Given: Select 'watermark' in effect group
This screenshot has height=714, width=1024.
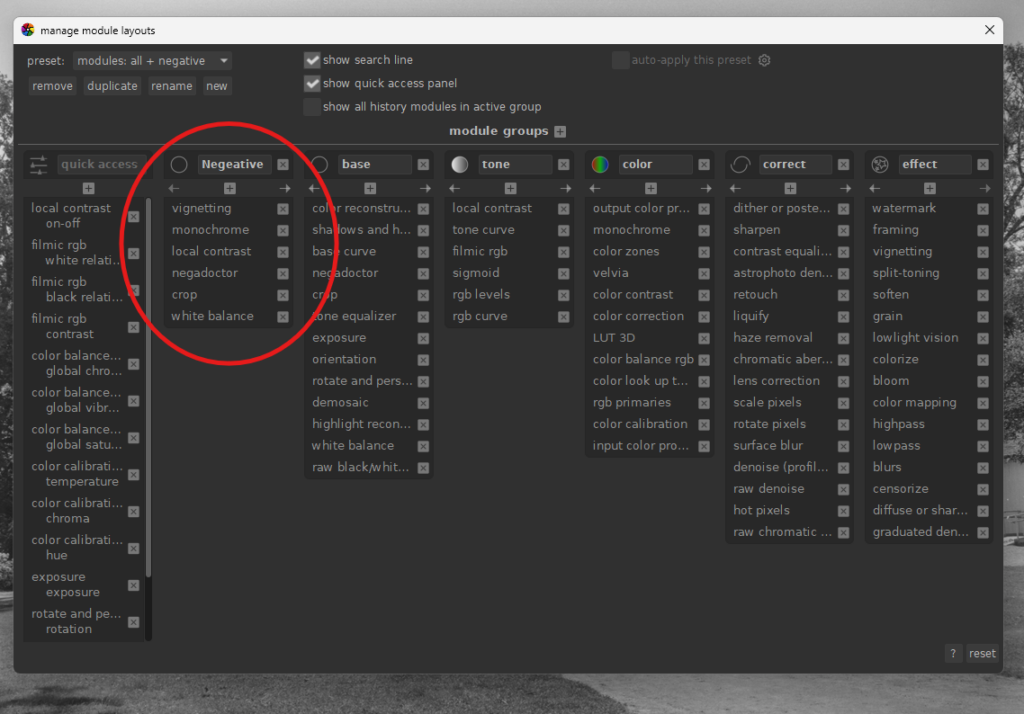Looking at the screenshot, I should click(904, 208).
